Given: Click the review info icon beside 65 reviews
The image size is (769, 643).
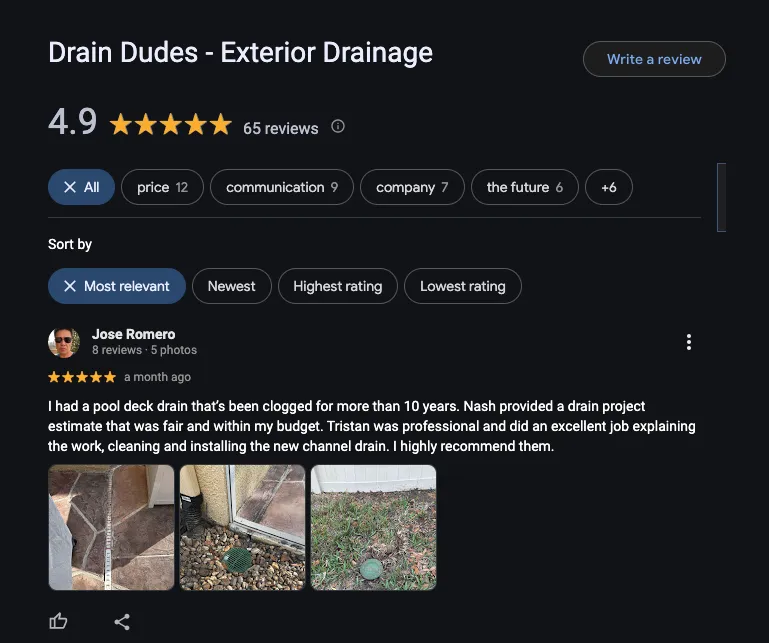Looking at the screenshot, I should click(338, 127).
